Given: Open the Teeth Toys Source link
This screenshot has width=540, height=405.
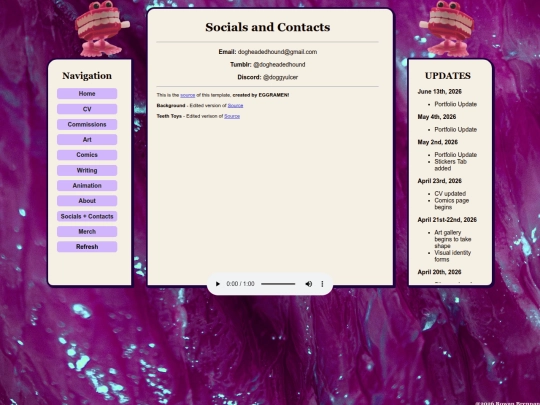Looking at the screenshot, I should click(232, 116).
